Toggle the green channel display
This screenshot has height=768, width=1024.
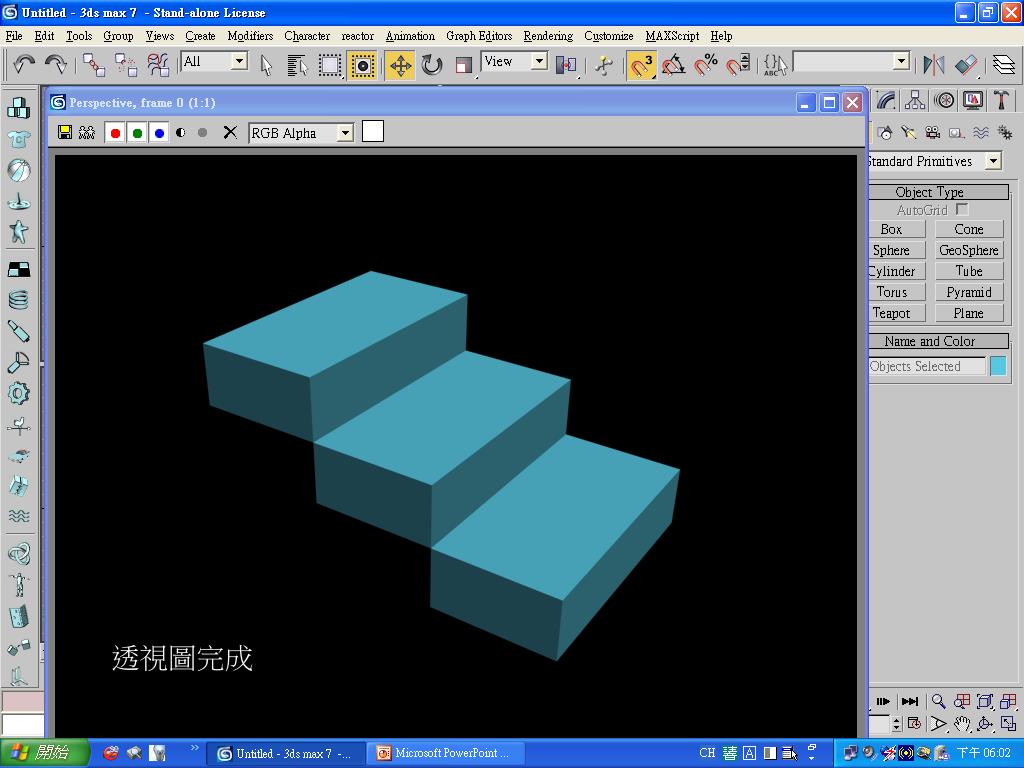click(137, 133)
